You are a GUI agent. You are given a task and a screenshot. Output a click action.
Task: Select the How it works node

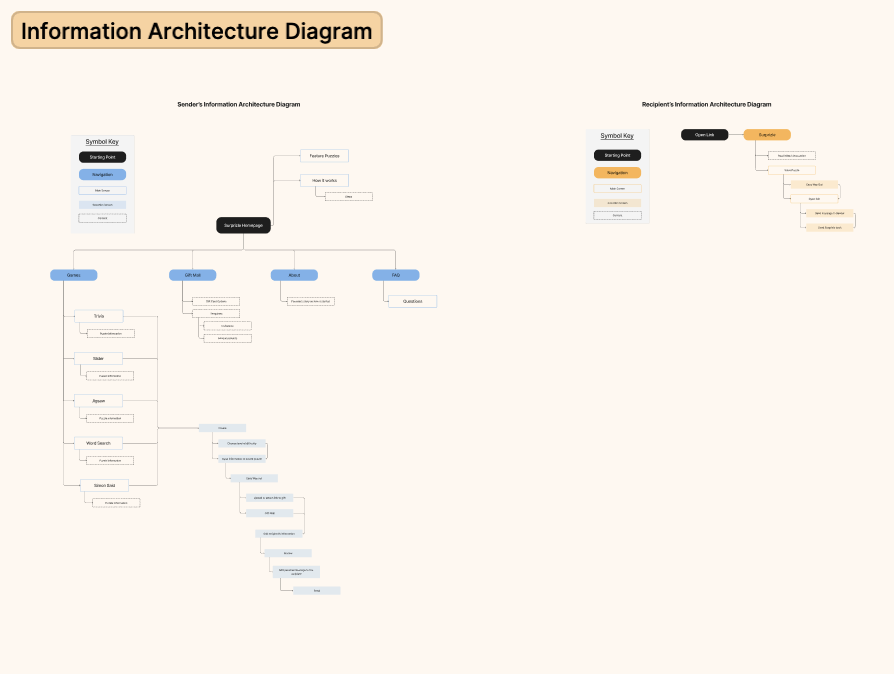click(x=324, y=180)
